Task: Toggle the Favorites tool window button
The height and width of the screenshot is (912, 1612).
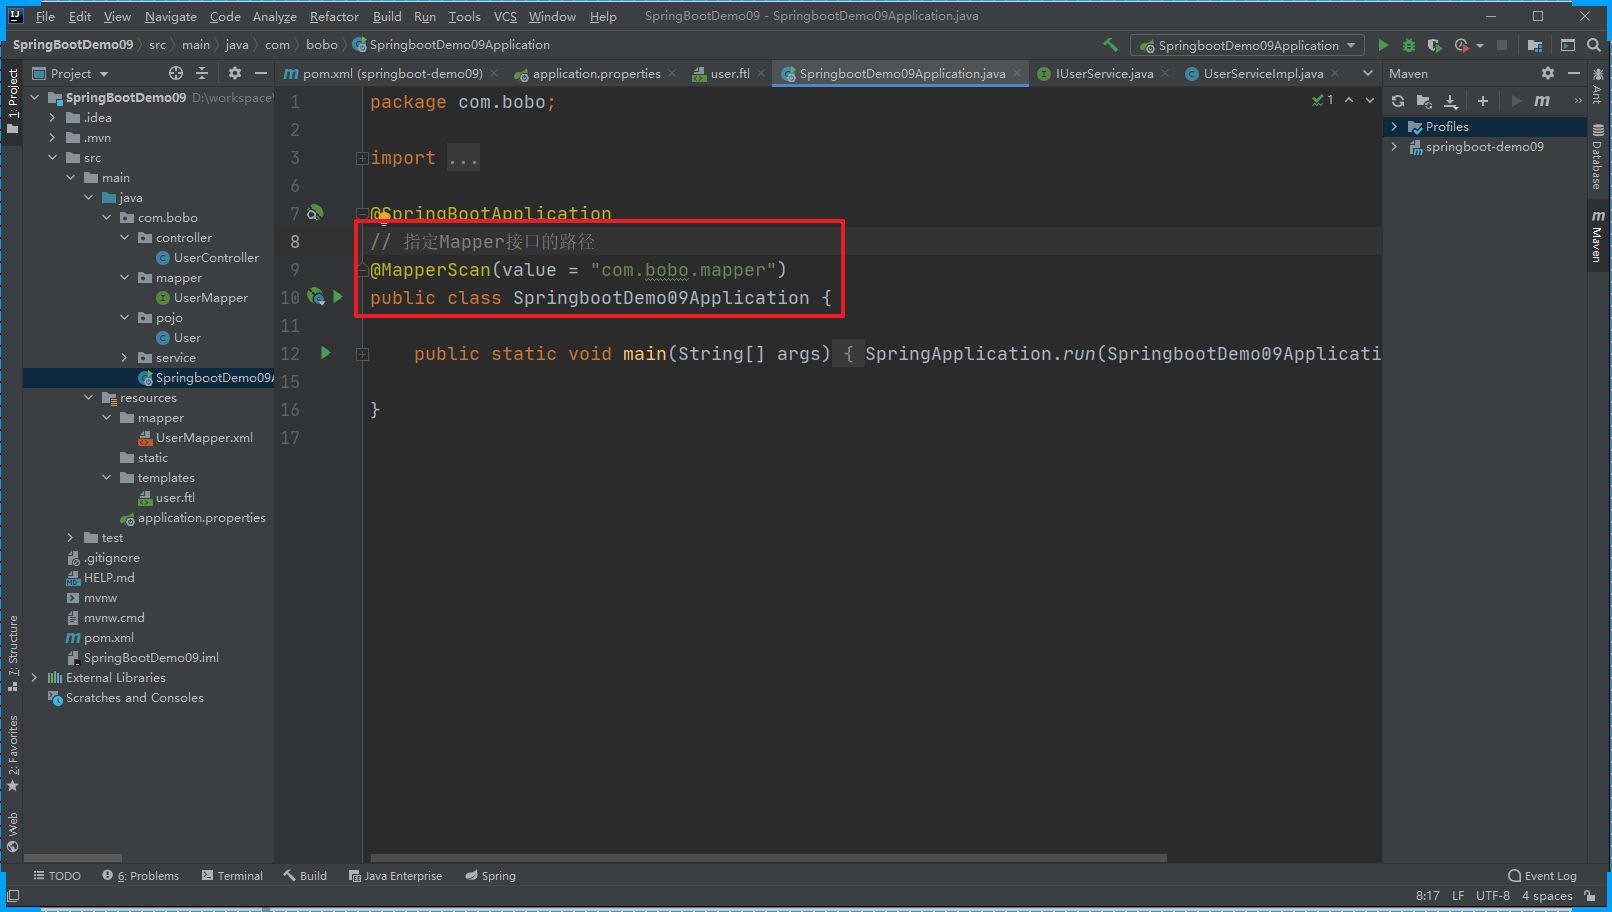Action: (x=13, y=754)
